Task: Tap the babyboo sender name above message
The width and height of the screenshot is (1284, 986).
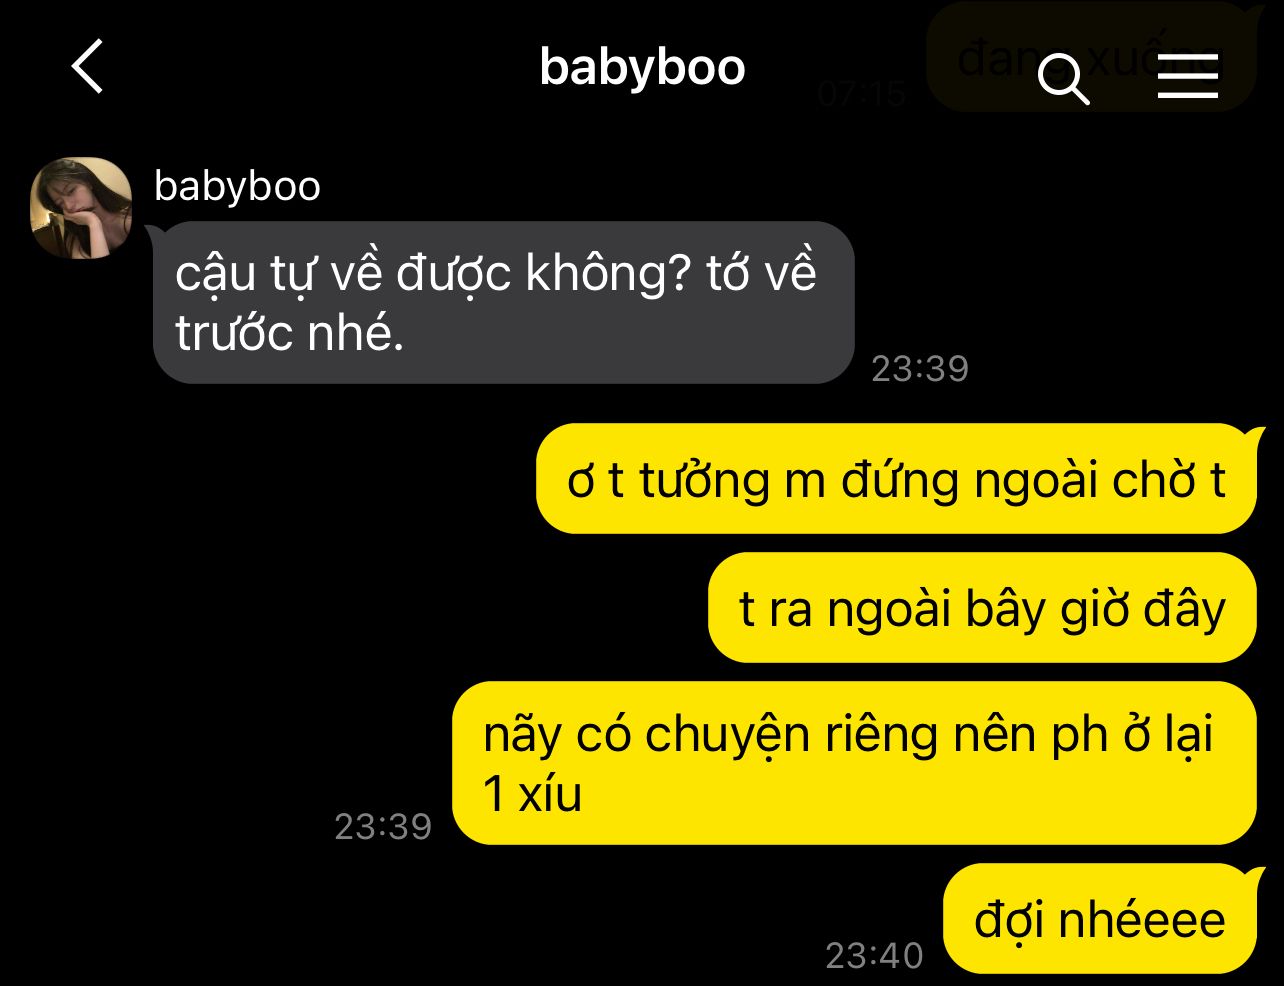Action: (x=237, y=187)
